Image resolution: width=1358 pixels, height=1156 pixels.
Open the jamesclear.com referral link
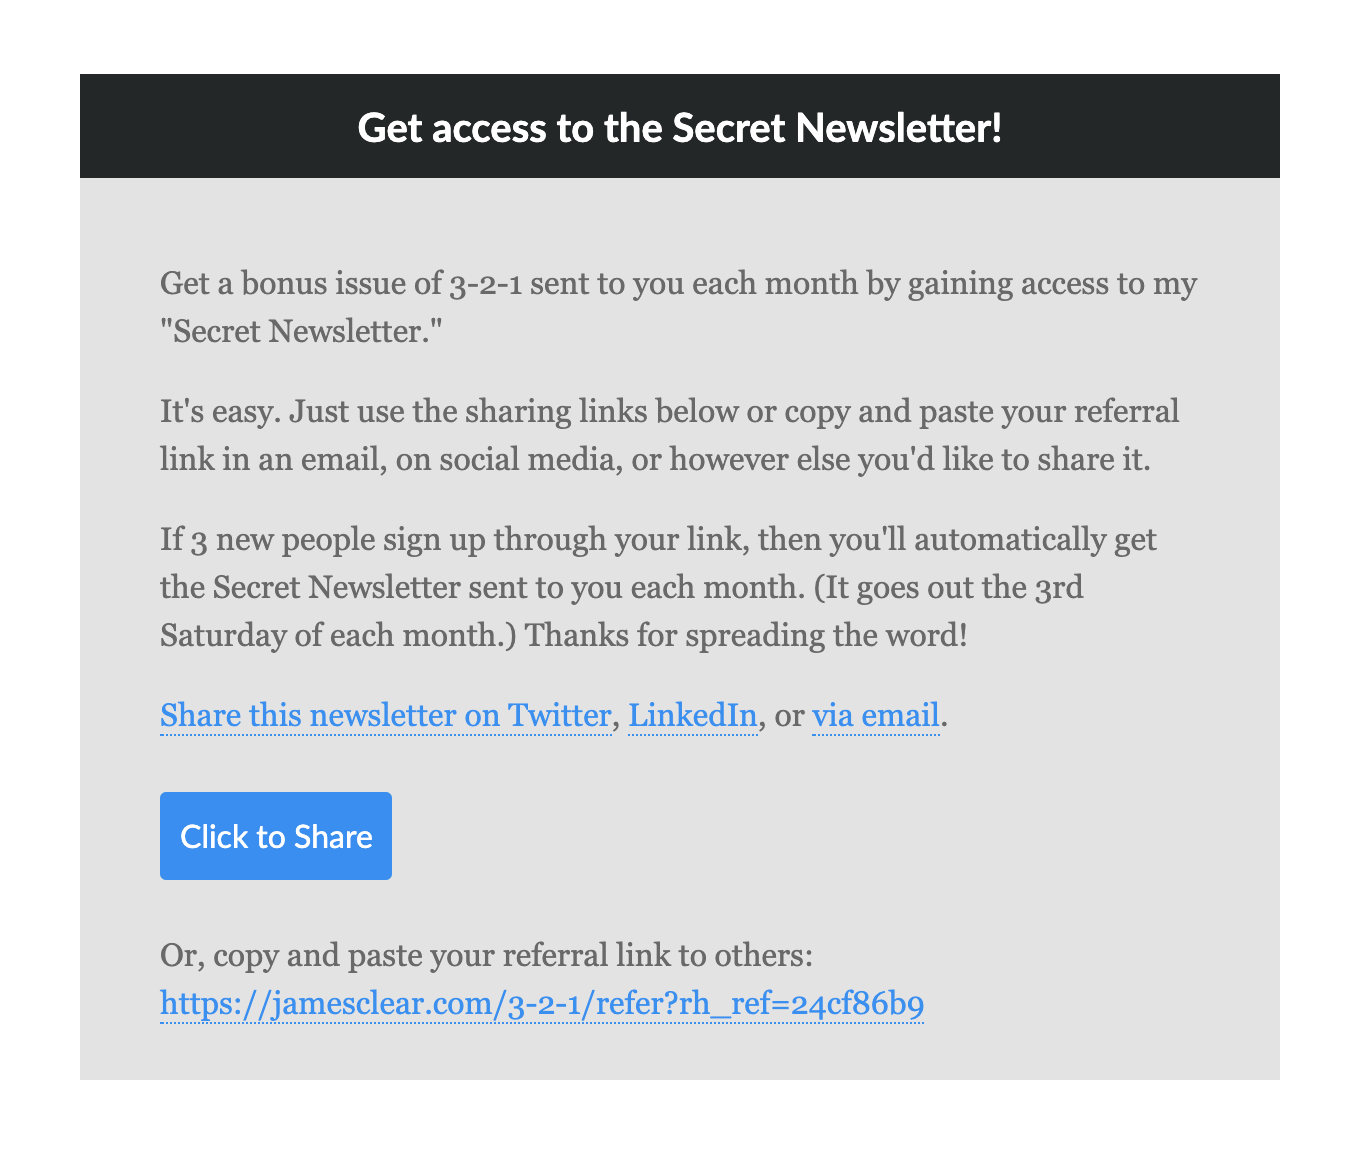(542, 1003)
